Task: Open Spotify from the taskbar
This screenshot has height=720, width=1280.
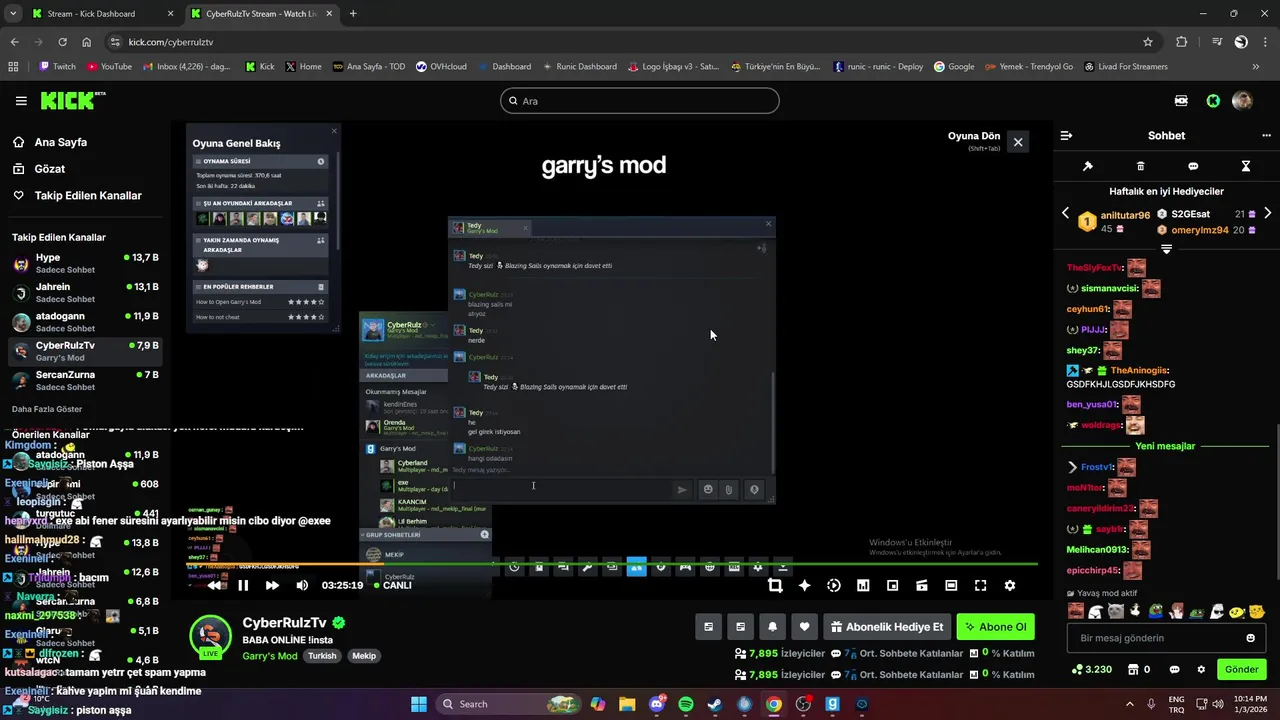Action: coord(686,704)
